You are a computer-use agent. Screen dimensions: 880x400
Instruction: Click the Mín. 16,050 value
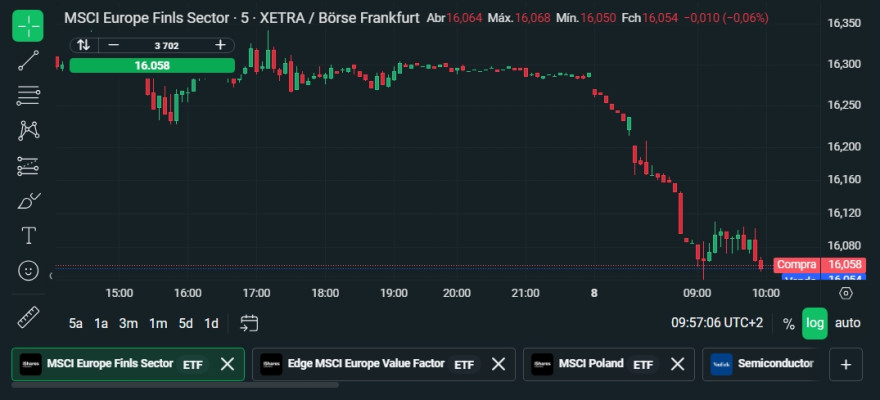pyautogui.click(x=586, y=18)
